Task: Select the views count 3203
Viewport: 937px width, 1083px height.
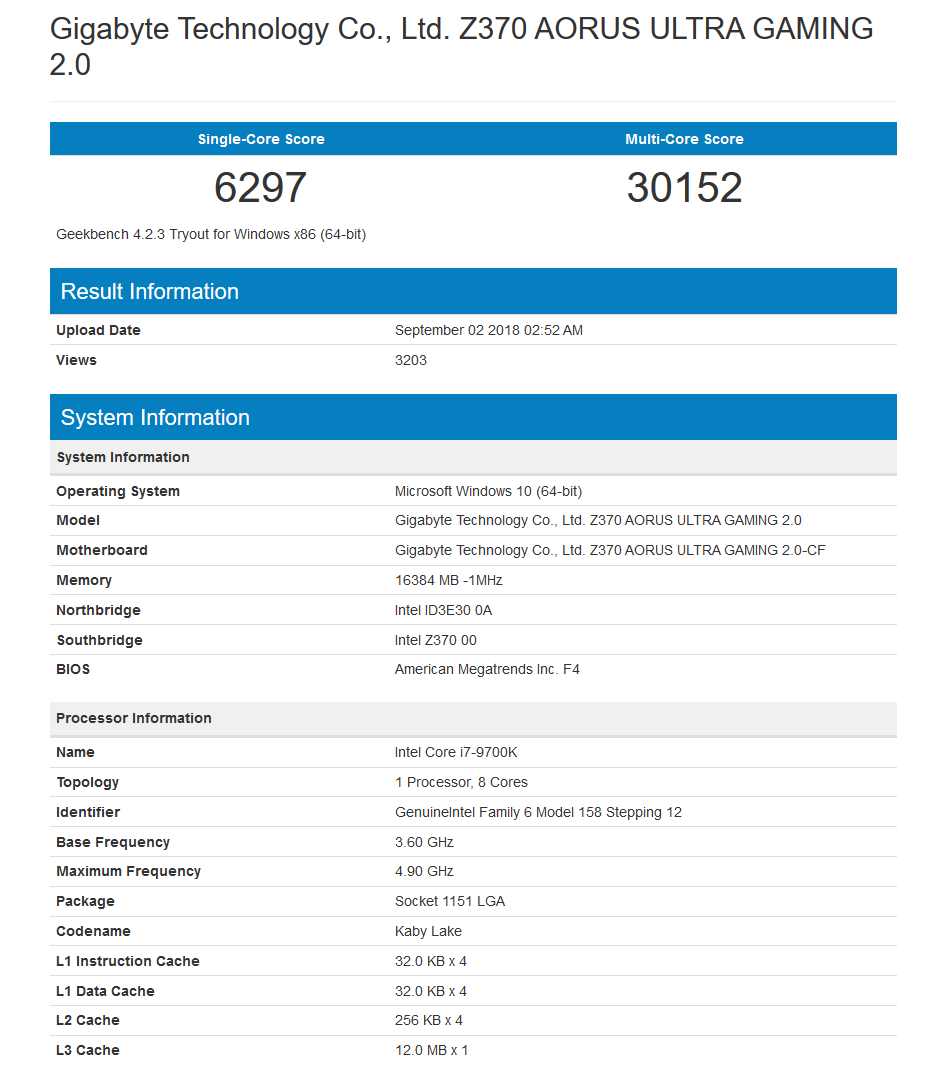Action: [x=411, y=360]
